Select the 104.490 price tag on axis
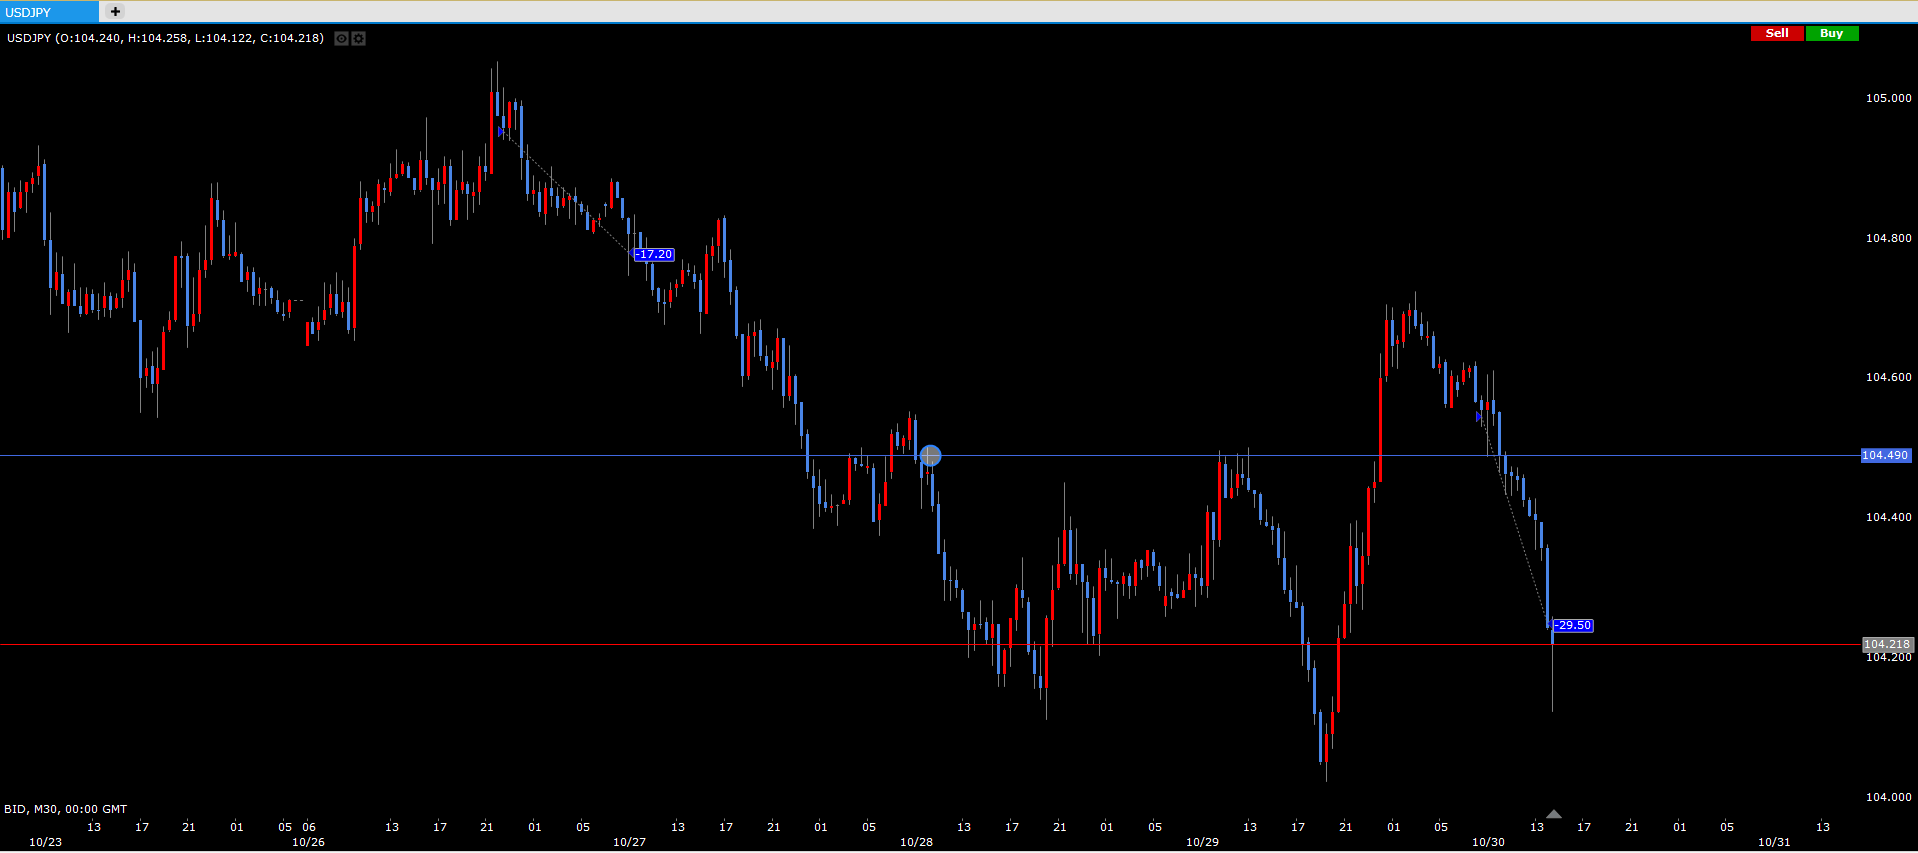The height and width of the screenshot is (853, 1918). pos(1885,455)
